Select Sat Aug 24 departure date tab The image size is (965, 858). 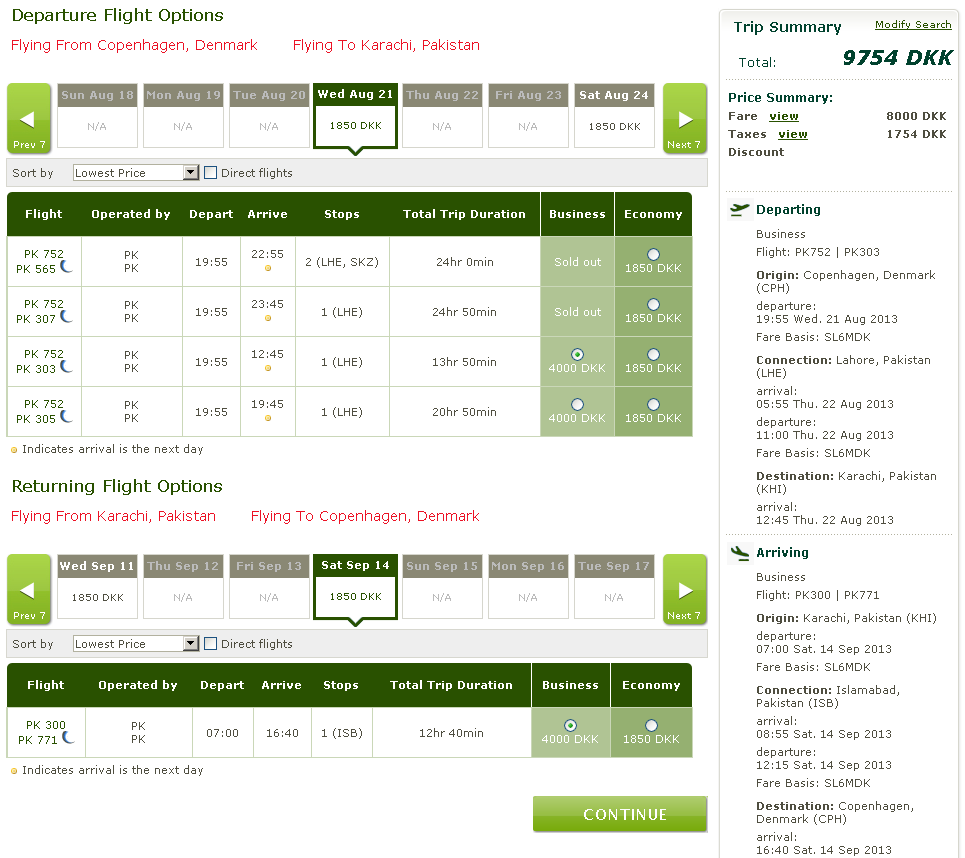(614, 116)
